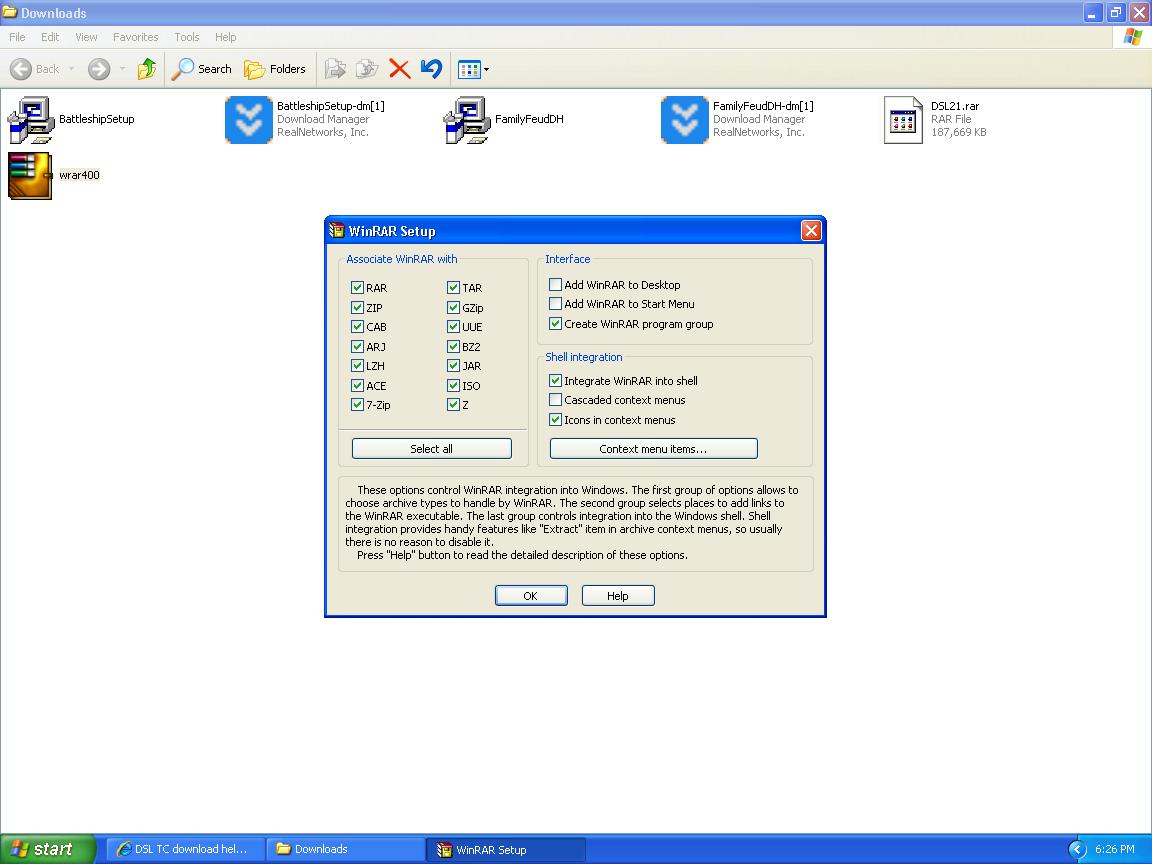This screenshot has height=864, width=1152.
Task: Enable Add WinRAR to Desktop
Action: click(x=555, y=284)
